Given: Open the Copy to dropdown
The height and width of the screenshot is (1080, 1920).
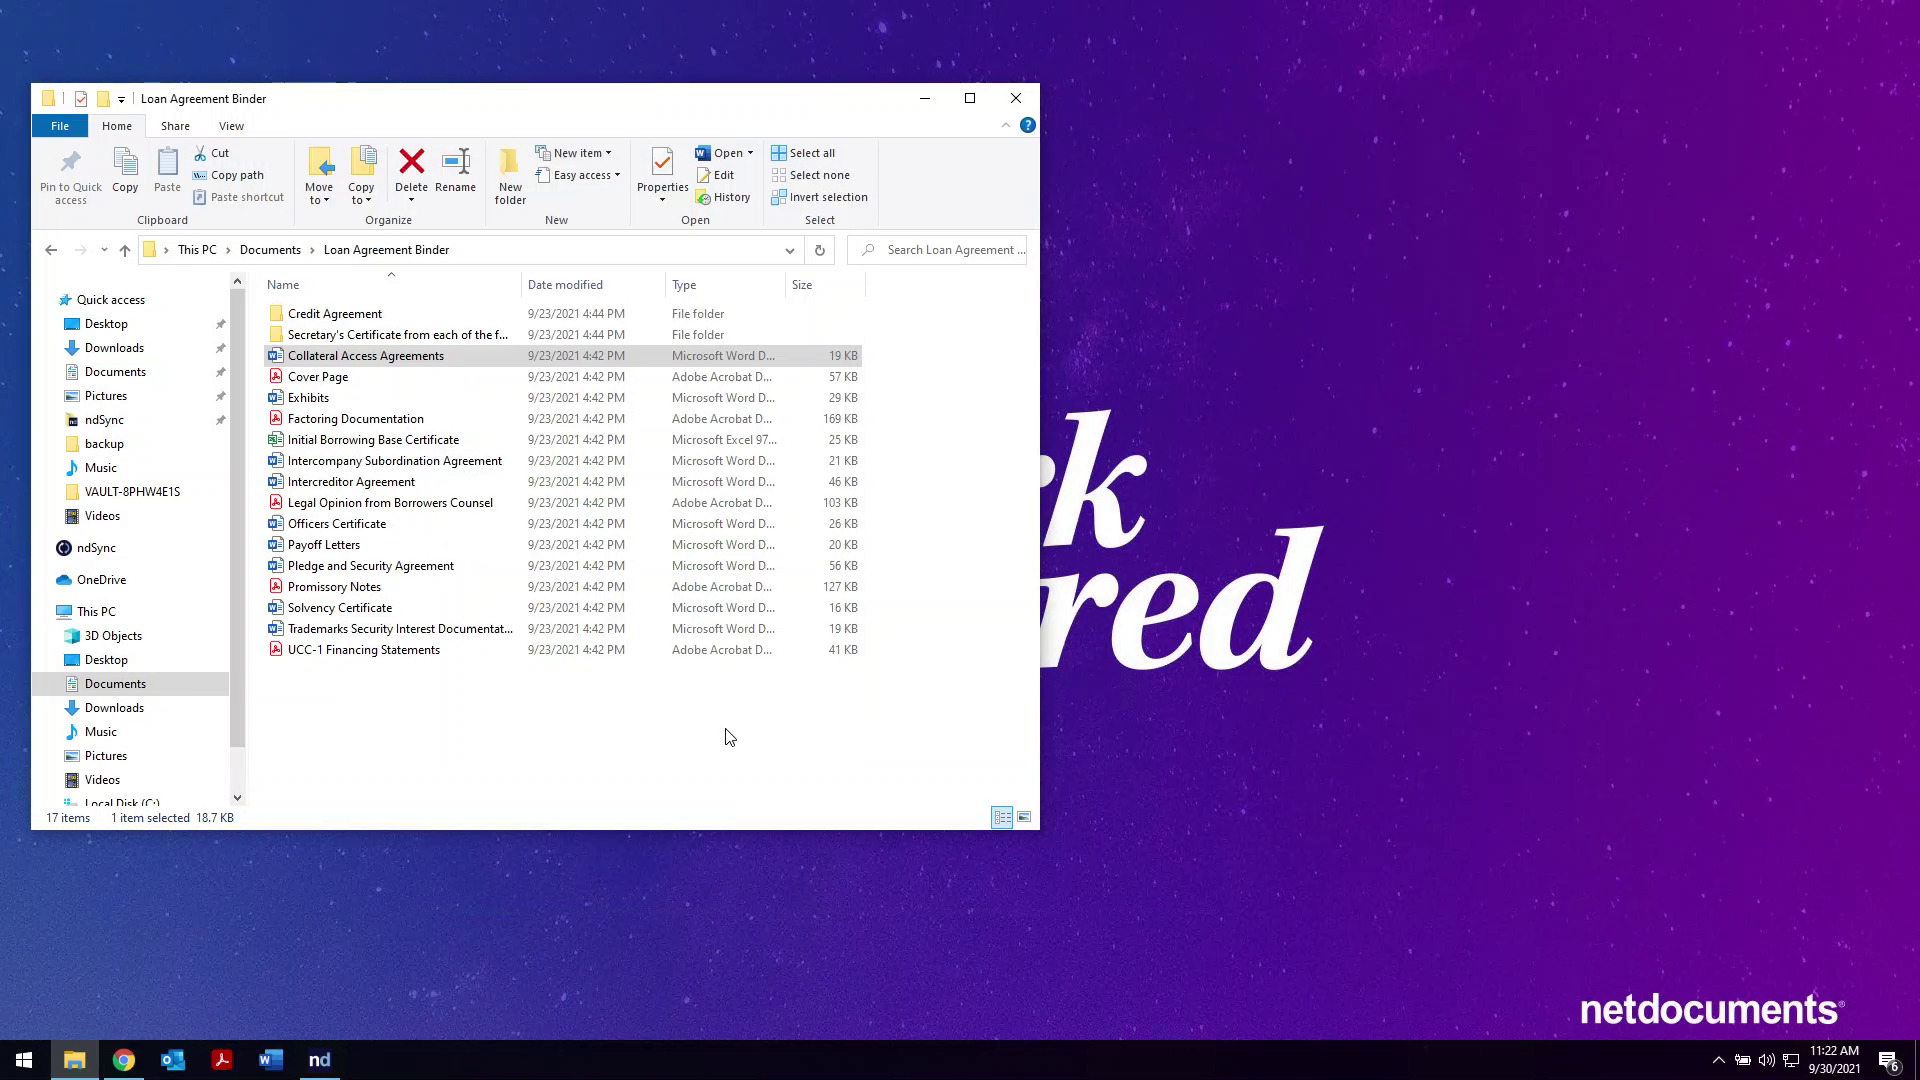Looking at the screenshot, I should pyautogui.click(x=361, y=175).
